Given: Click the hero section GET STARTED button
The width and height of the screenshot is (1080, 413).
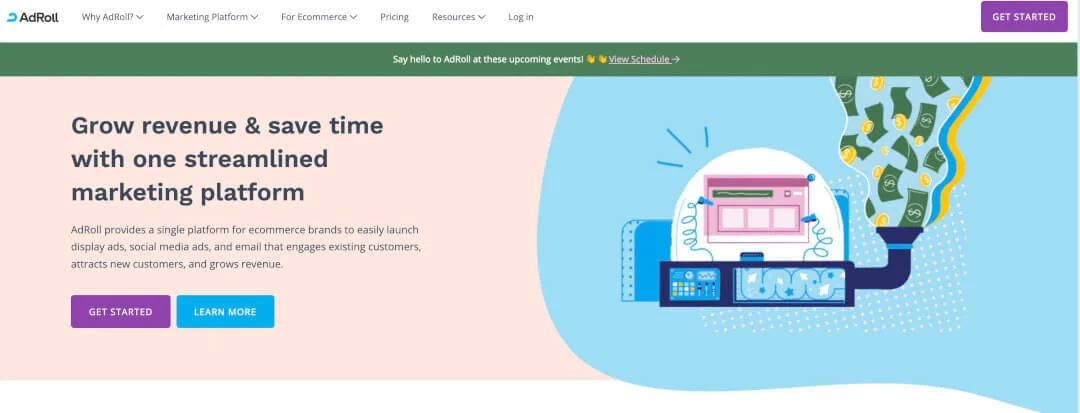Looking at the screenshot, I should point(121,312).
